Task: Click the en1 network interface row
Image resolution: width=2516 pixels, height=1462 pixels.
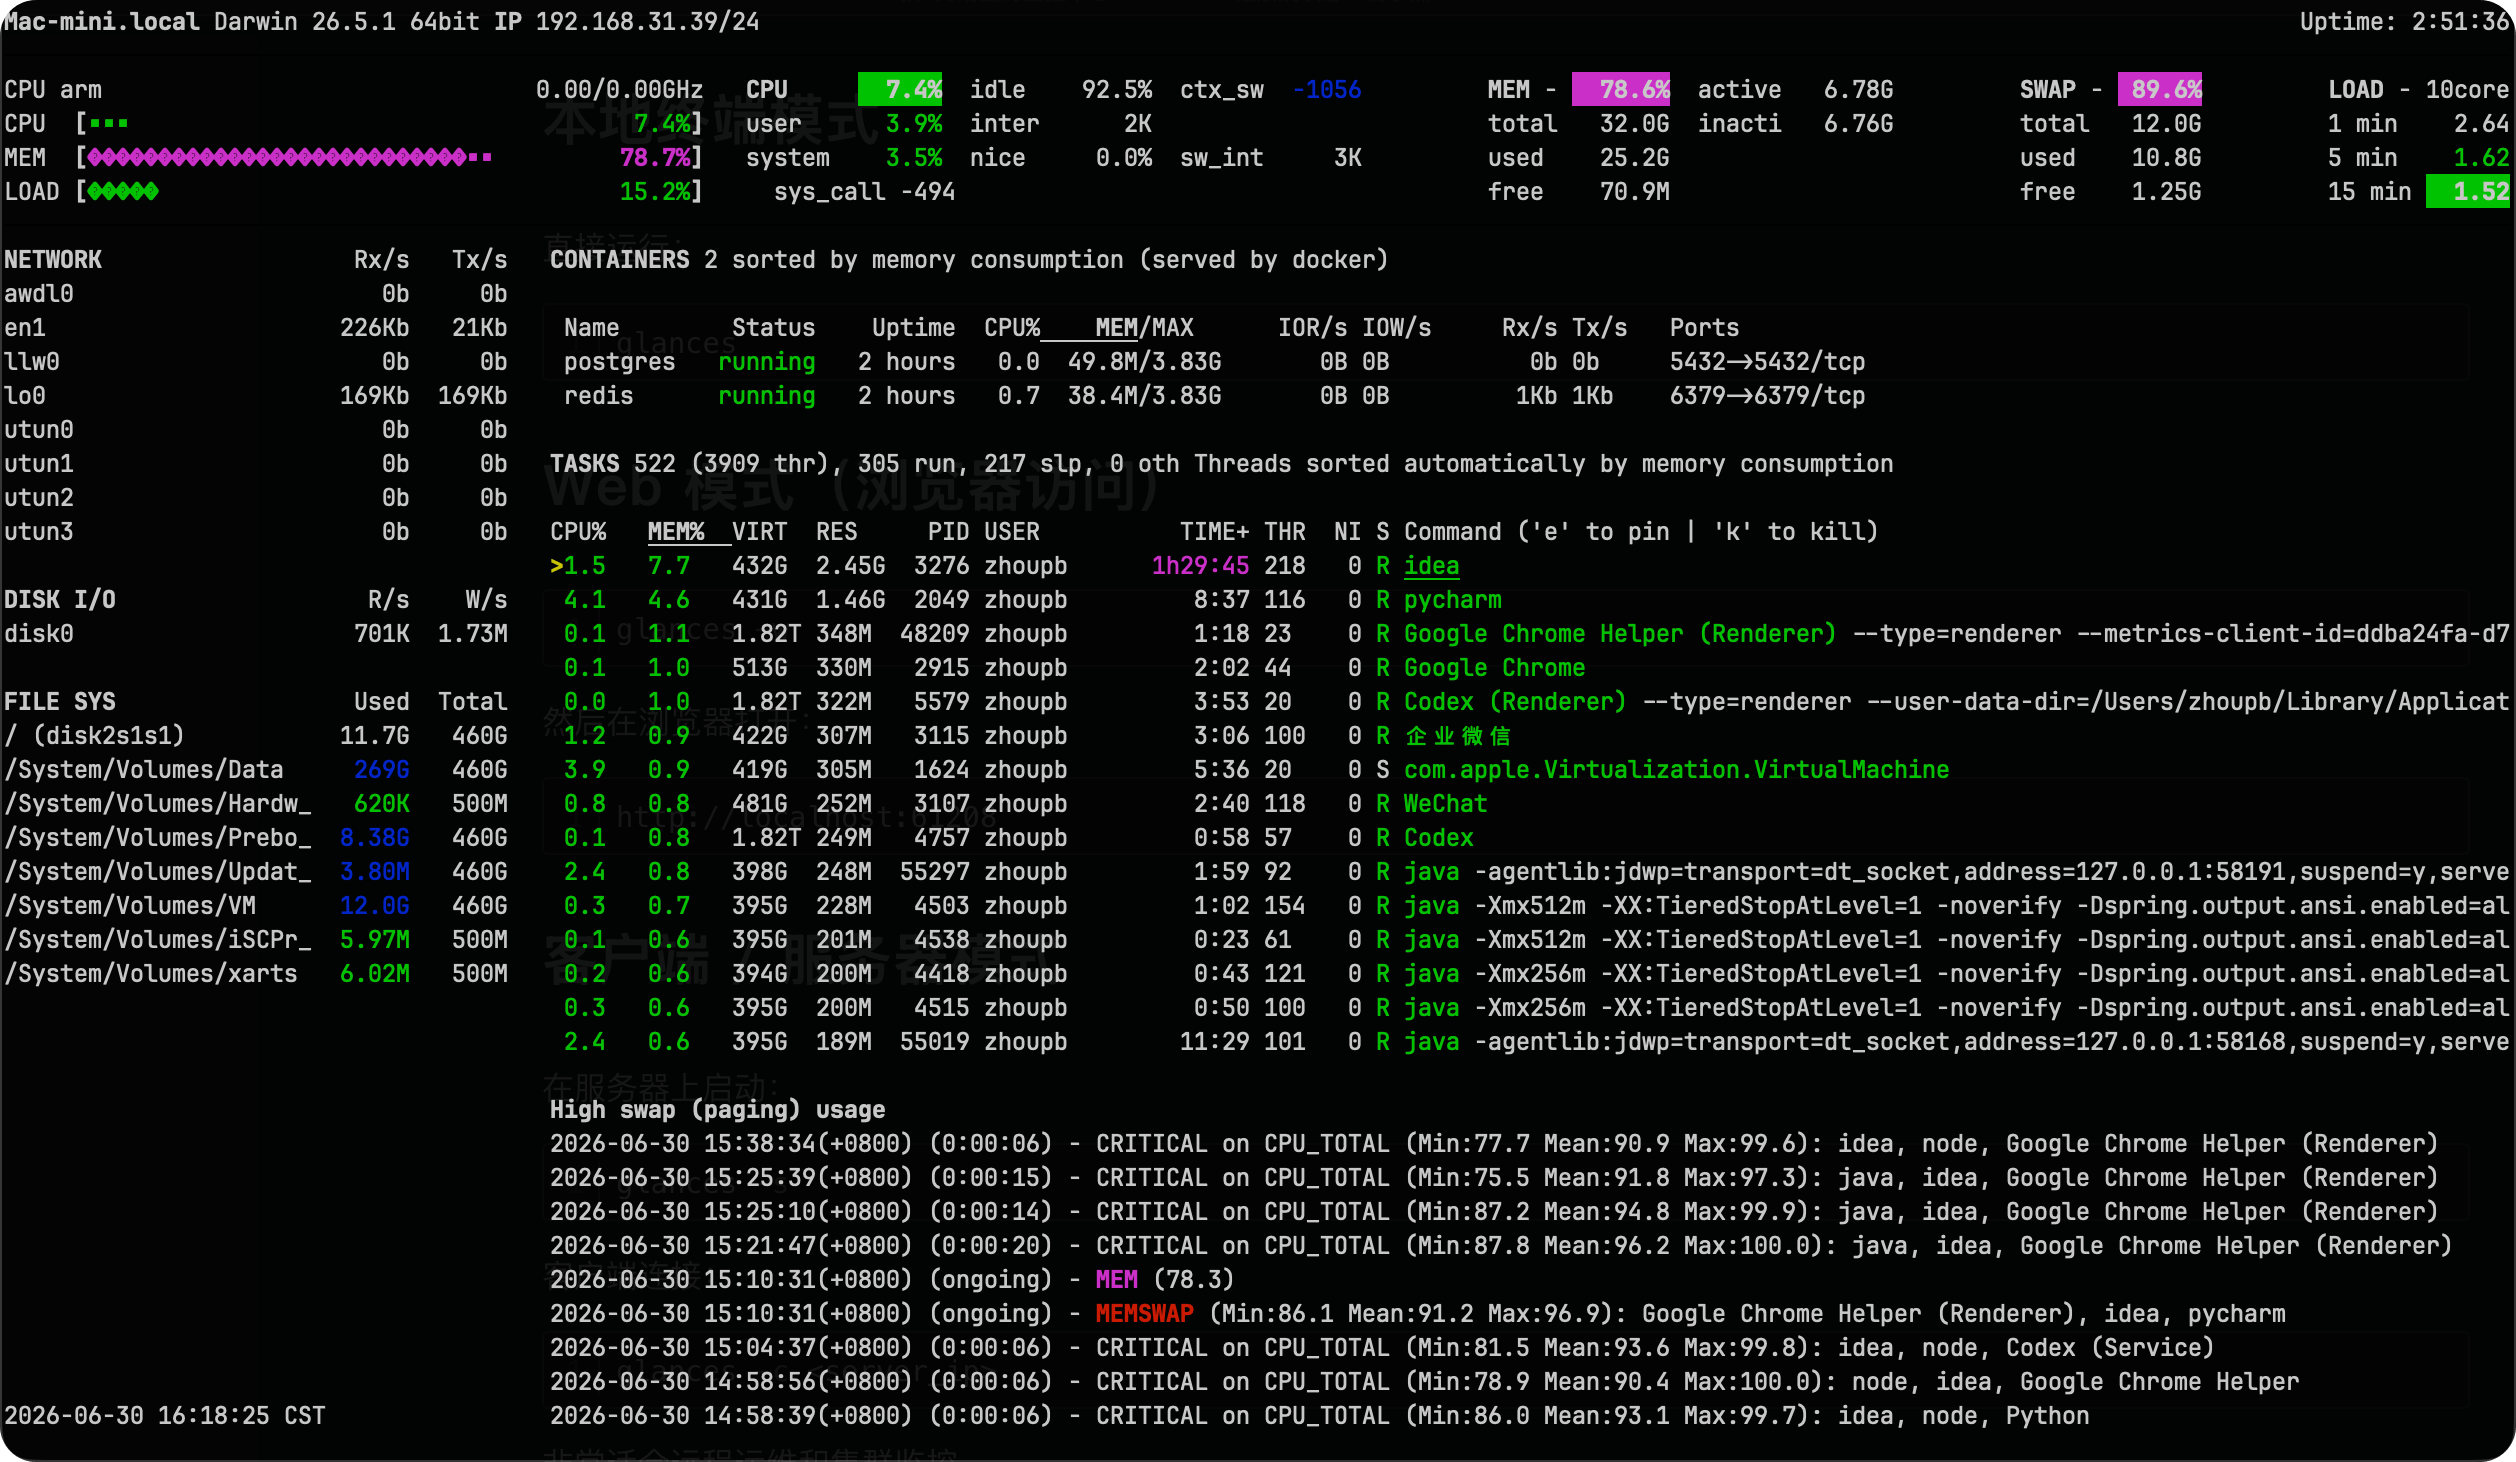Action: coord(256,328)
